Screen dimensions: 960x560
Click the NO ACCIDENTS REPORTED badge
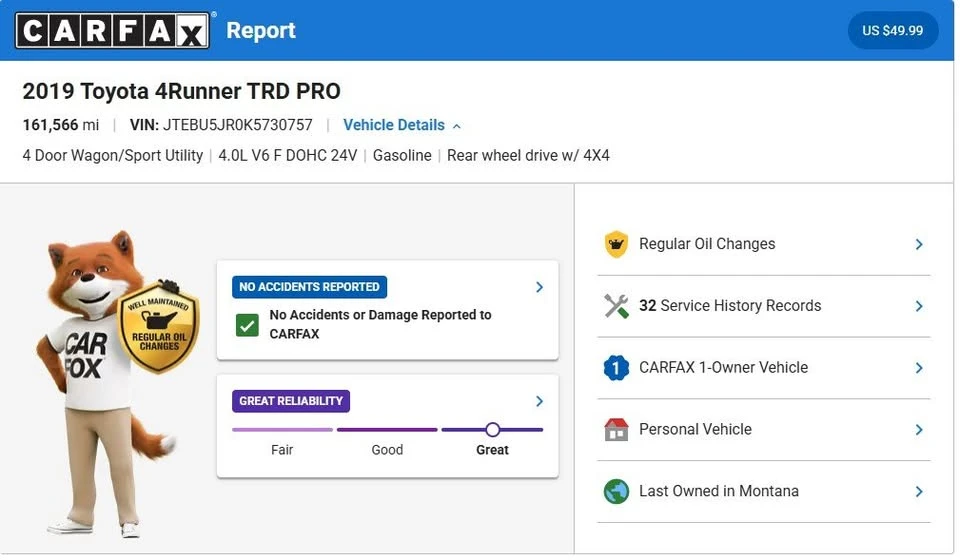tap(309, 287)
